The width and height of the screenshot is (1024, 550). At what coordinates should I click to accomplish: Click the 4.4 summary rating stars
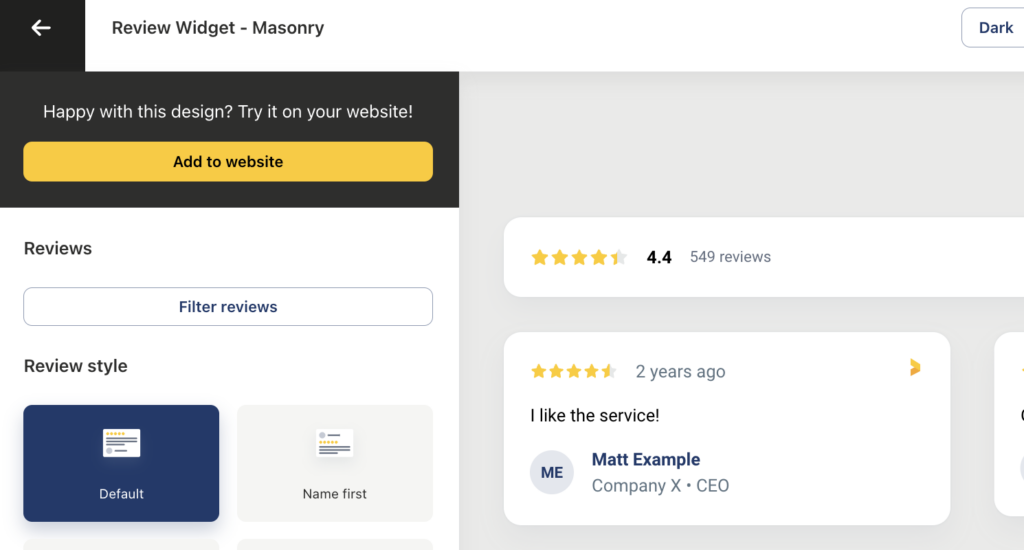[x=579, y=257]
